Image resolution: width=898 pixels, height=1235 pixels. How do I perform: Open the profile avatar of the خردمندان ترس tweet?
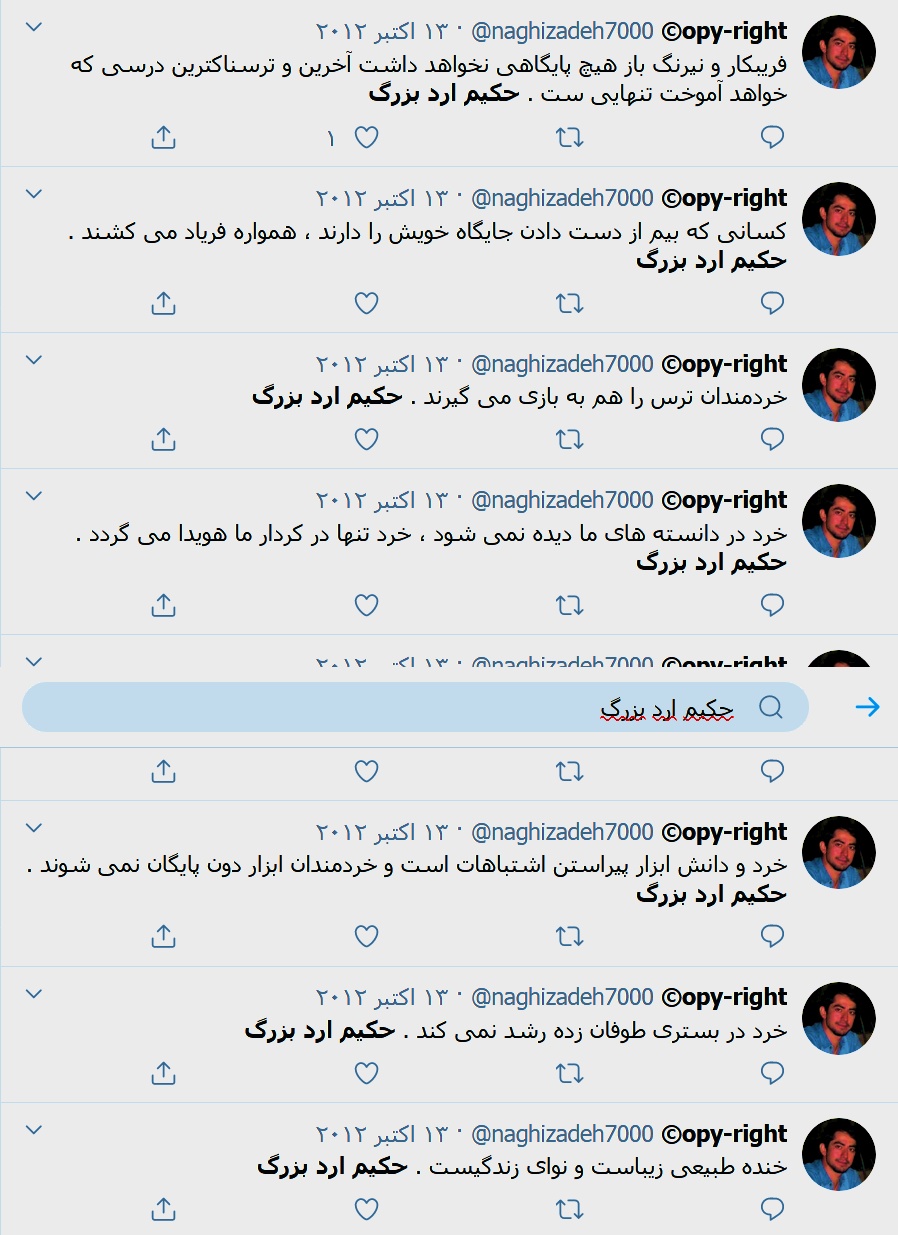(839, 385)
